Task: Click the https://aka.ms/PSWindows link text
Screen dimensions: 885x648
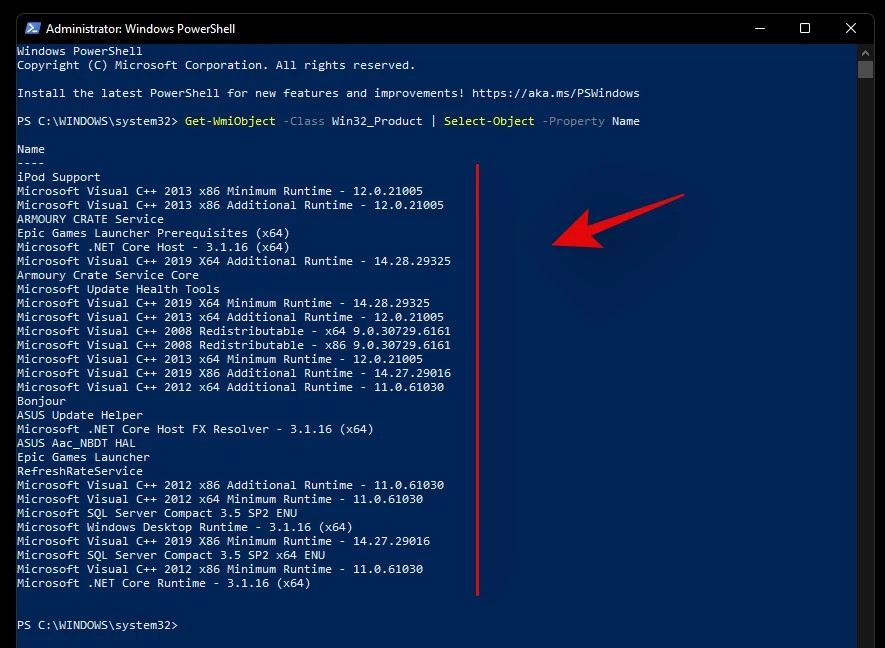Action: tap(555, 93)
